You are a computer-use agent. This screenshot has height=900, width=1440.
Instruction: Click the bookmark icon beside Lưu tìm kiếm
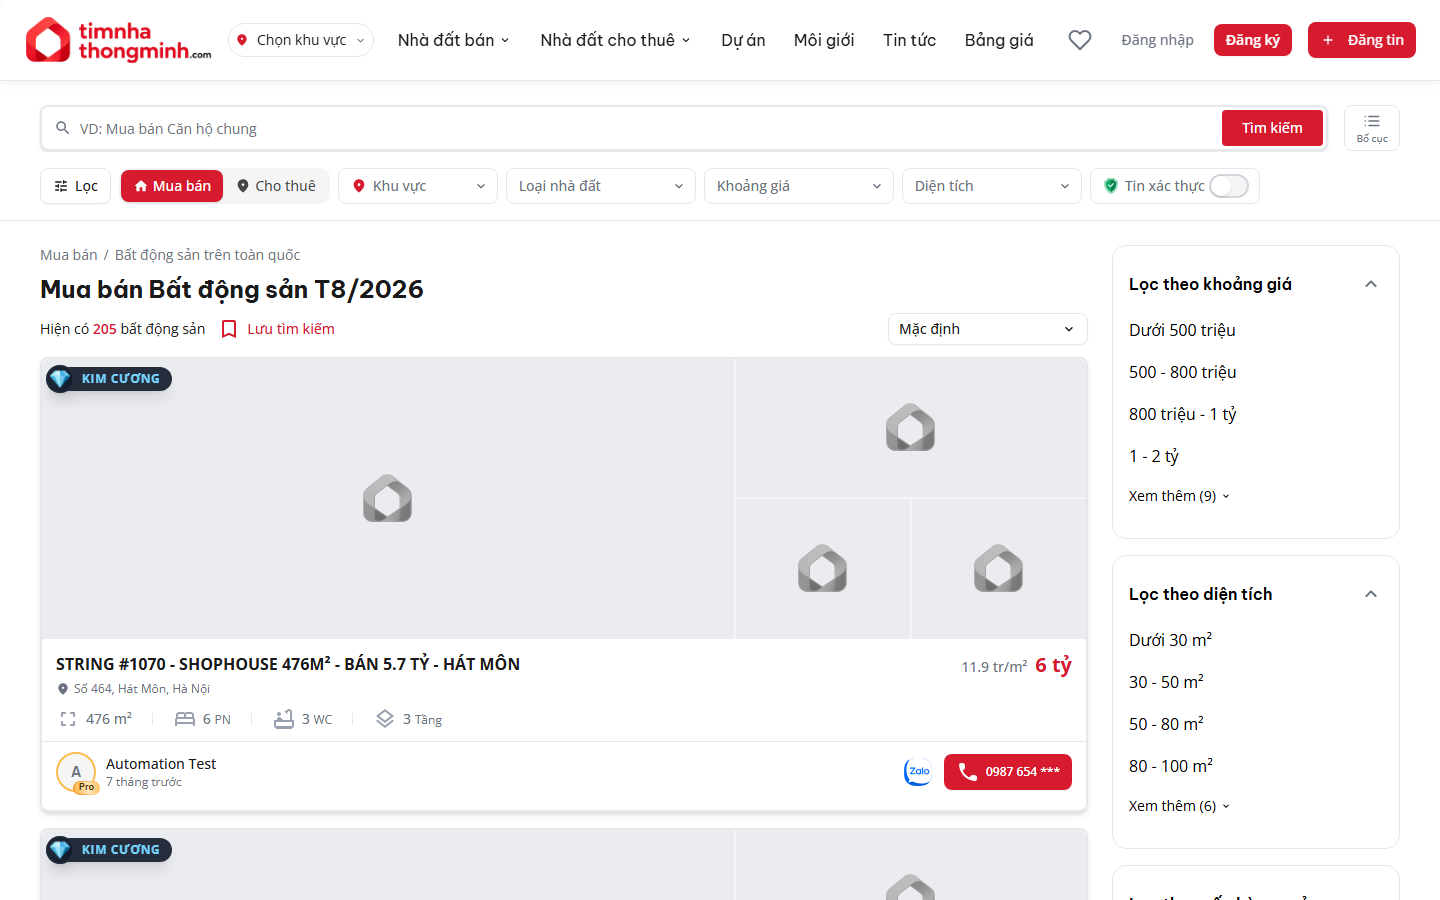coord(229,329)
